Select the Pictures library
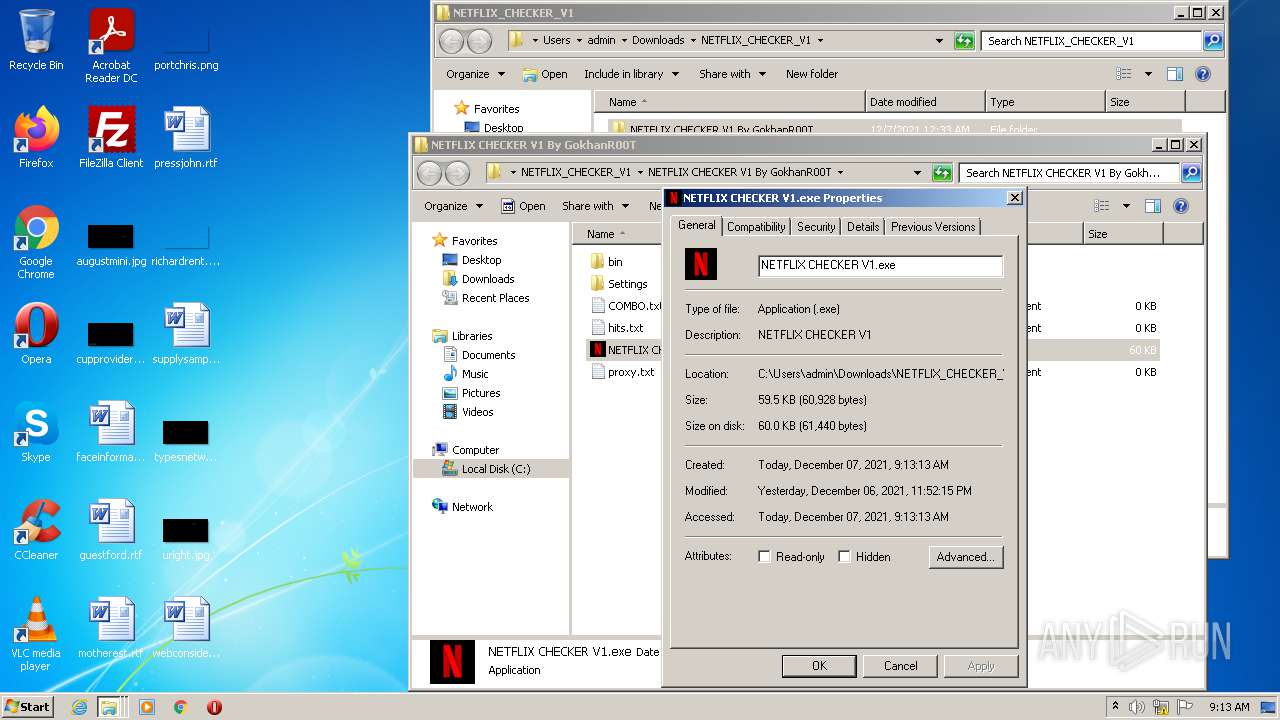 coord(481,393)
